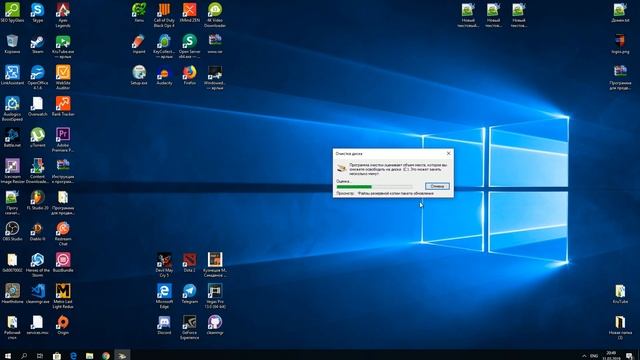
Task: Click the green disk cleanup progress bar
Action: pyautogui.click(x=374, y=187)
